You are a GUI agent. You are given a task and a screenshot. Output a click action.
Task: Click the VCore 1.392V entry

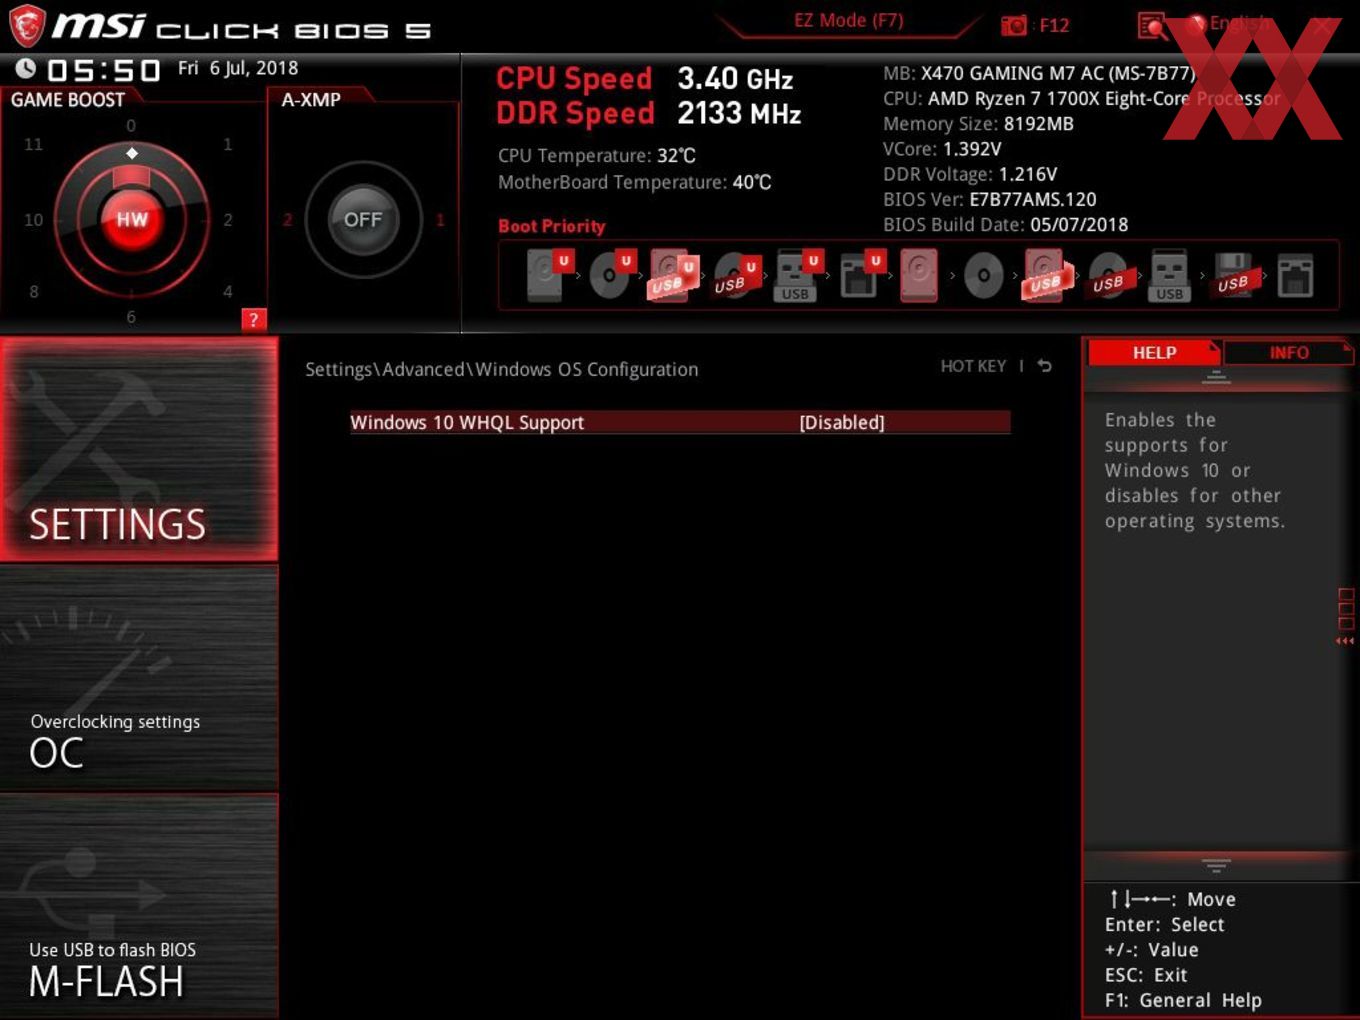pyautogui.click(x=942, y=149)
